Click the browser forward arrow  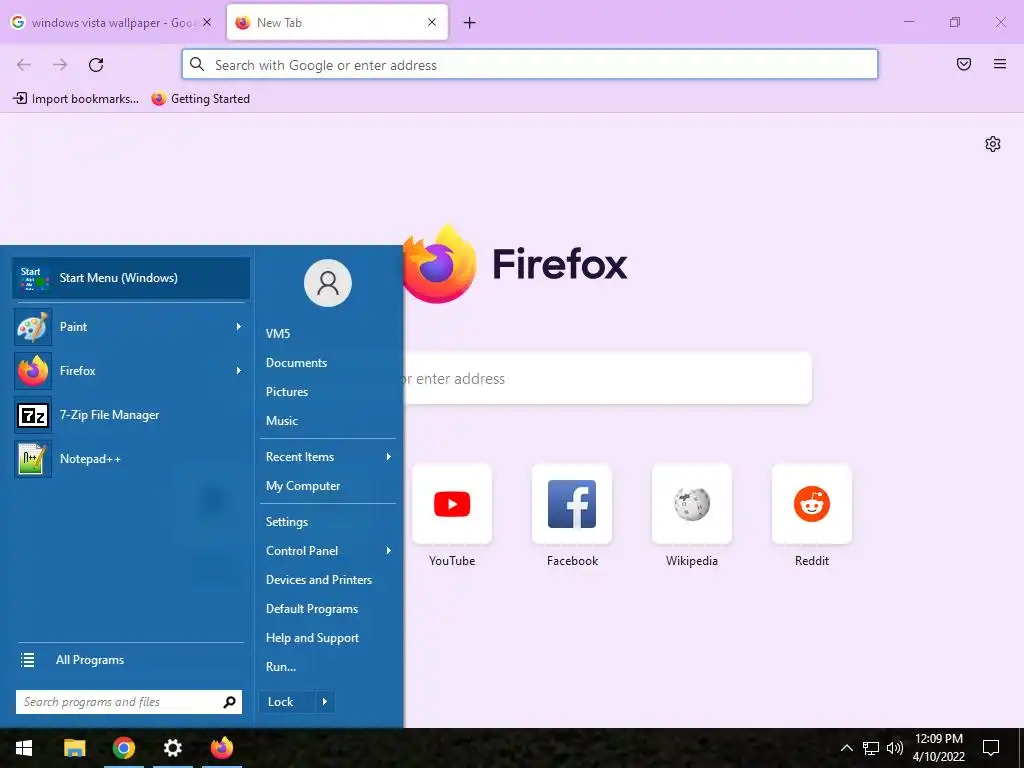pos(60,65)
